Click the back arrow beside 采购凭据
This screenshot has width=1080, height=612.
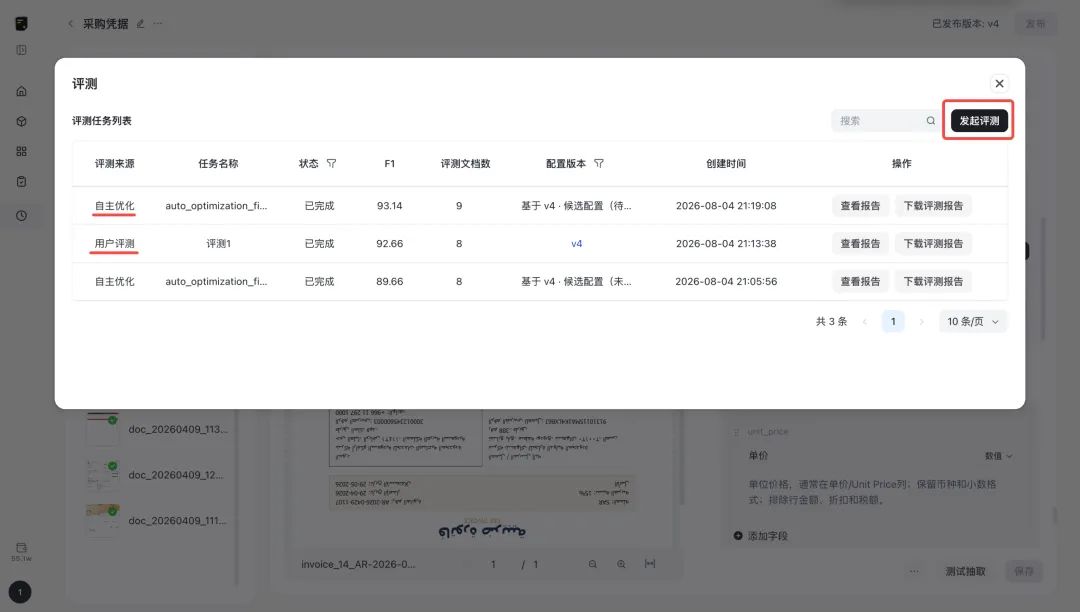click(70, 23)
